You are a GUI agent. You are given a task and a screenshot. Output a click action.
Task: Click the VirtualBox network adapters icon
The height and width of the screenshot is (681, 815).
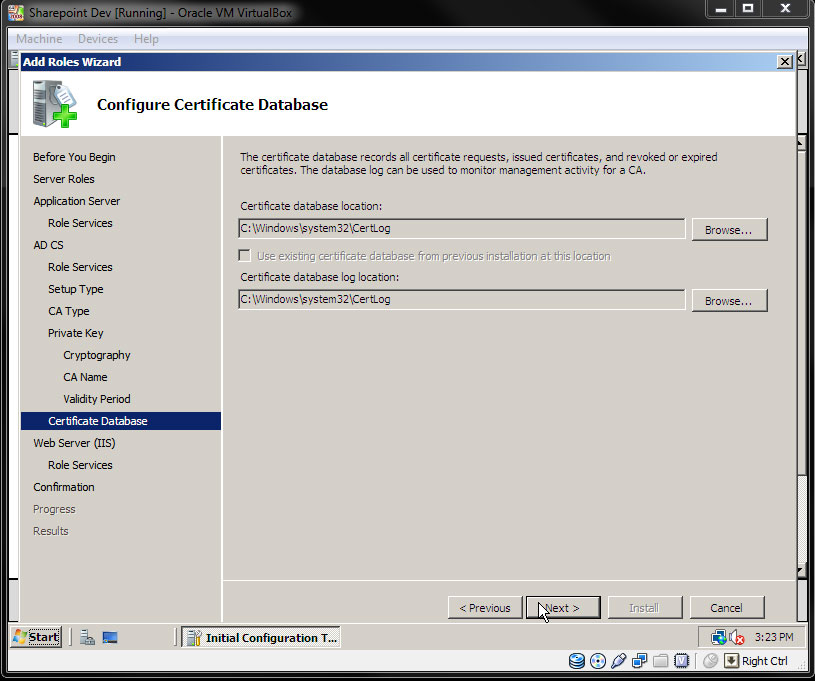point(639,661)
